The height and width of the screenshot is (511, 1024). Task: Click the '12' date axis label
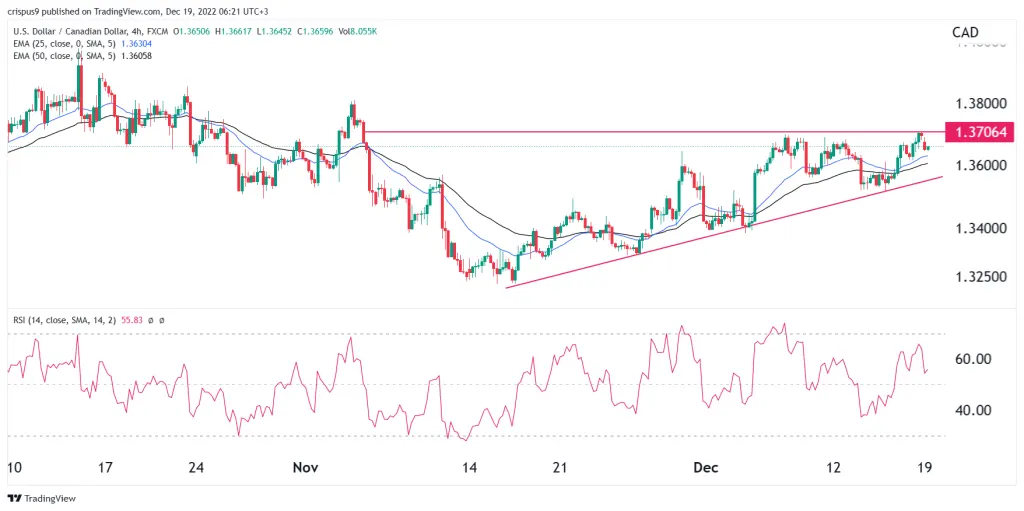(833, 468)
